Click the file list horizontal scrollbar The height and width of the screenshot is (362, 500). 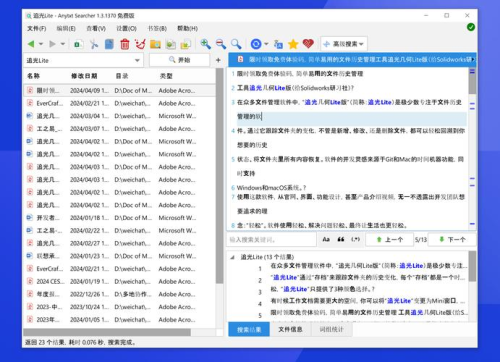point(107,332)
